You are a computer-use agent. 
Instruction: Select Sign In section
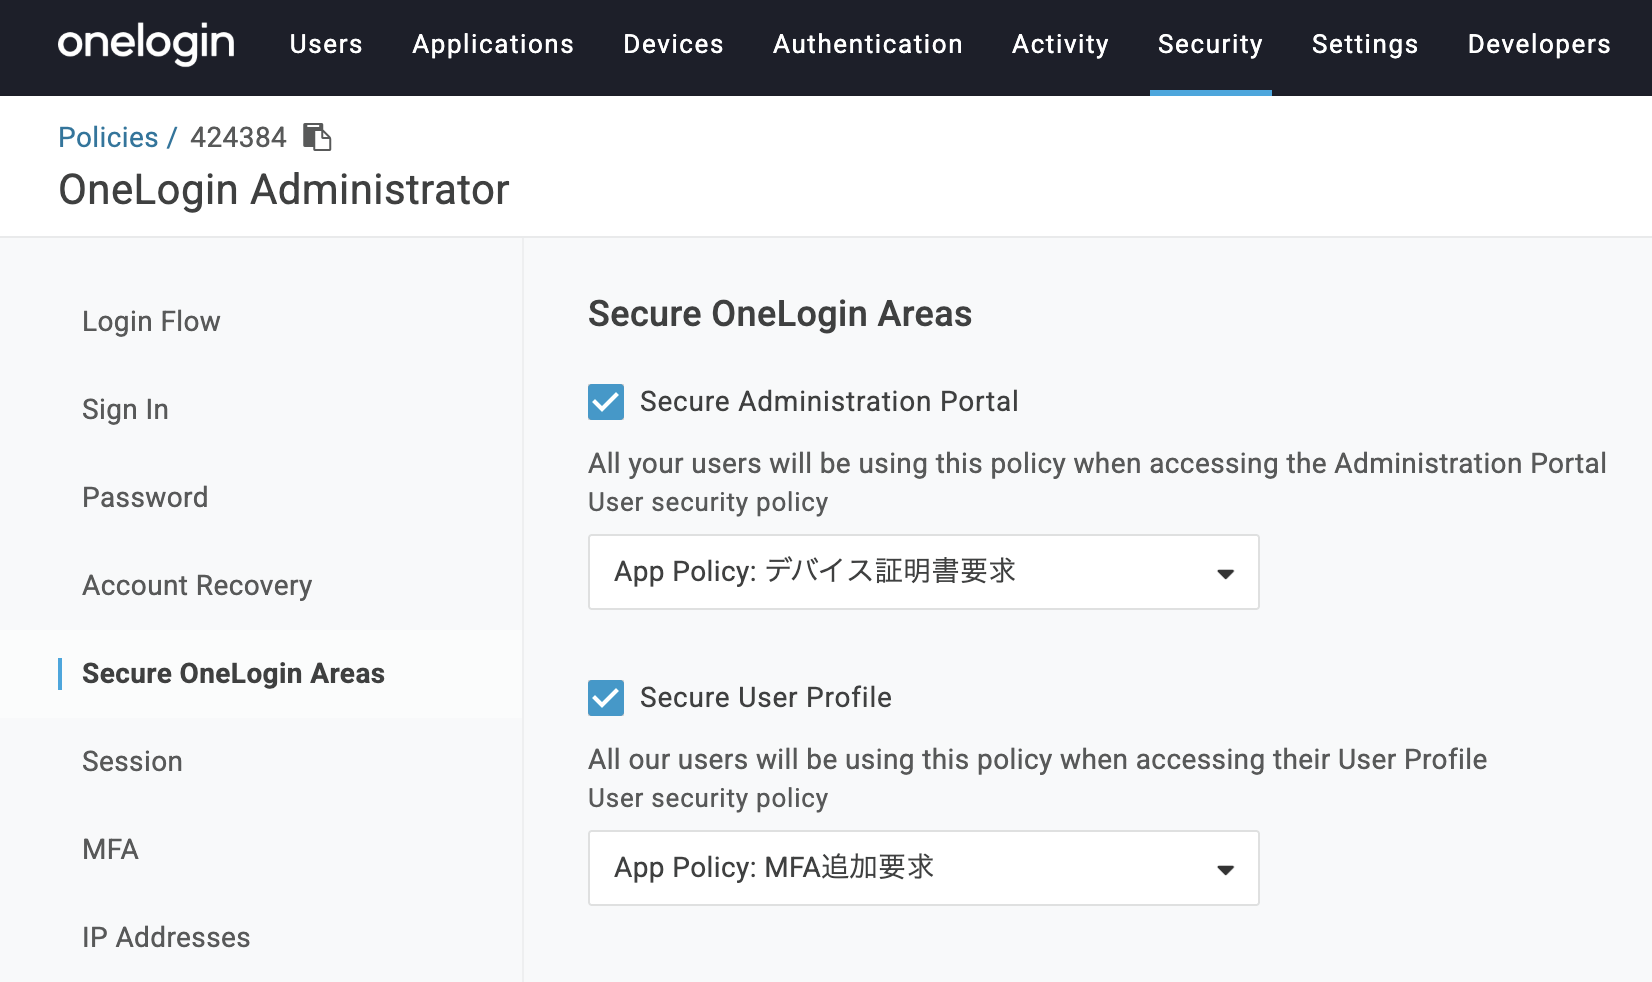125,409
